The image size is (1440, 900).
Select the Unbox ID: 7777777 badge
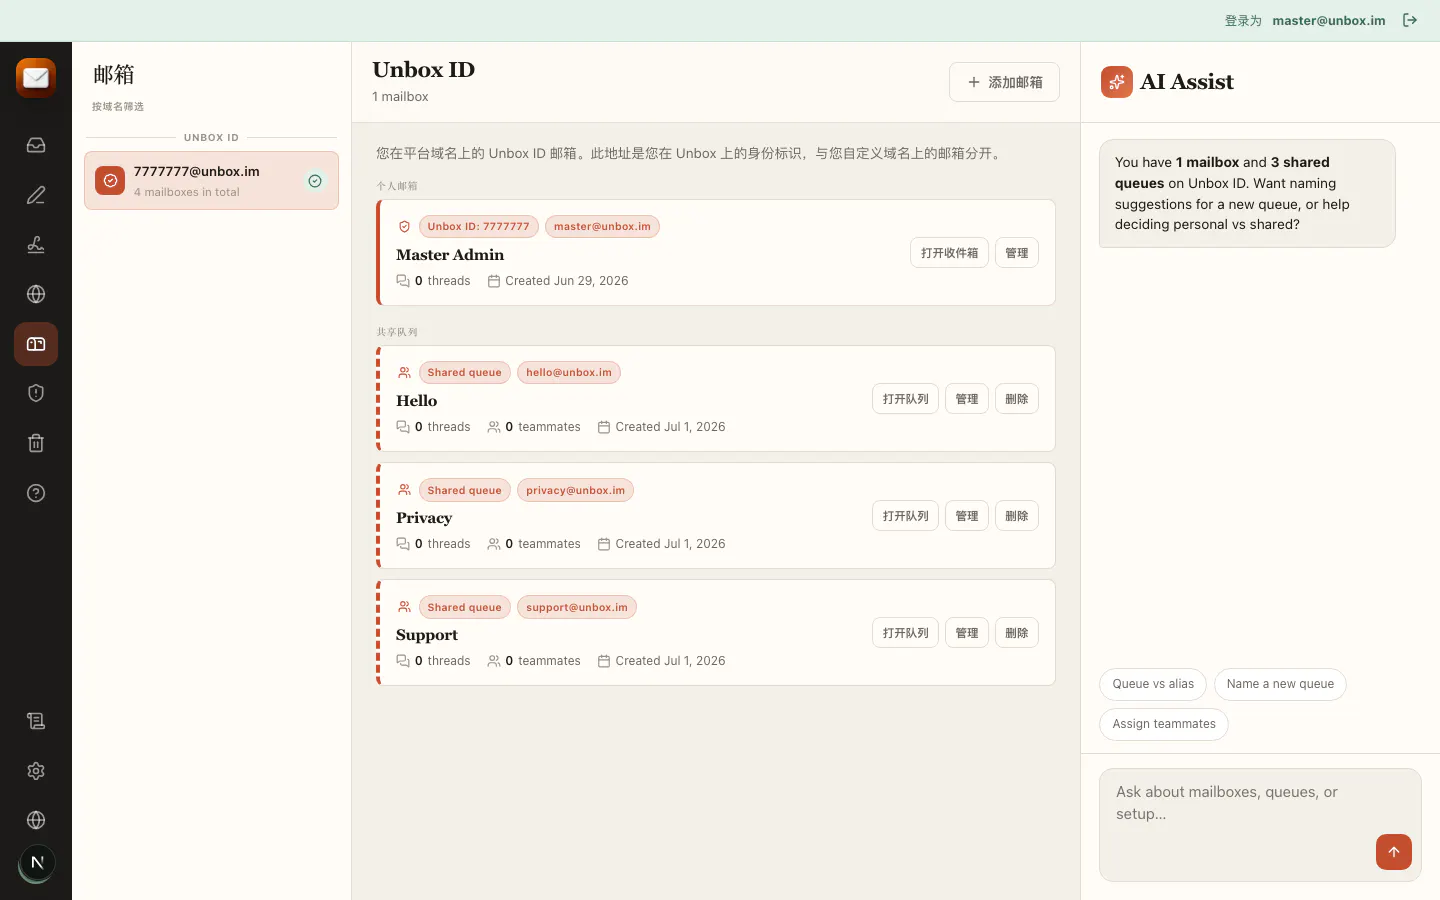[478, 227]
